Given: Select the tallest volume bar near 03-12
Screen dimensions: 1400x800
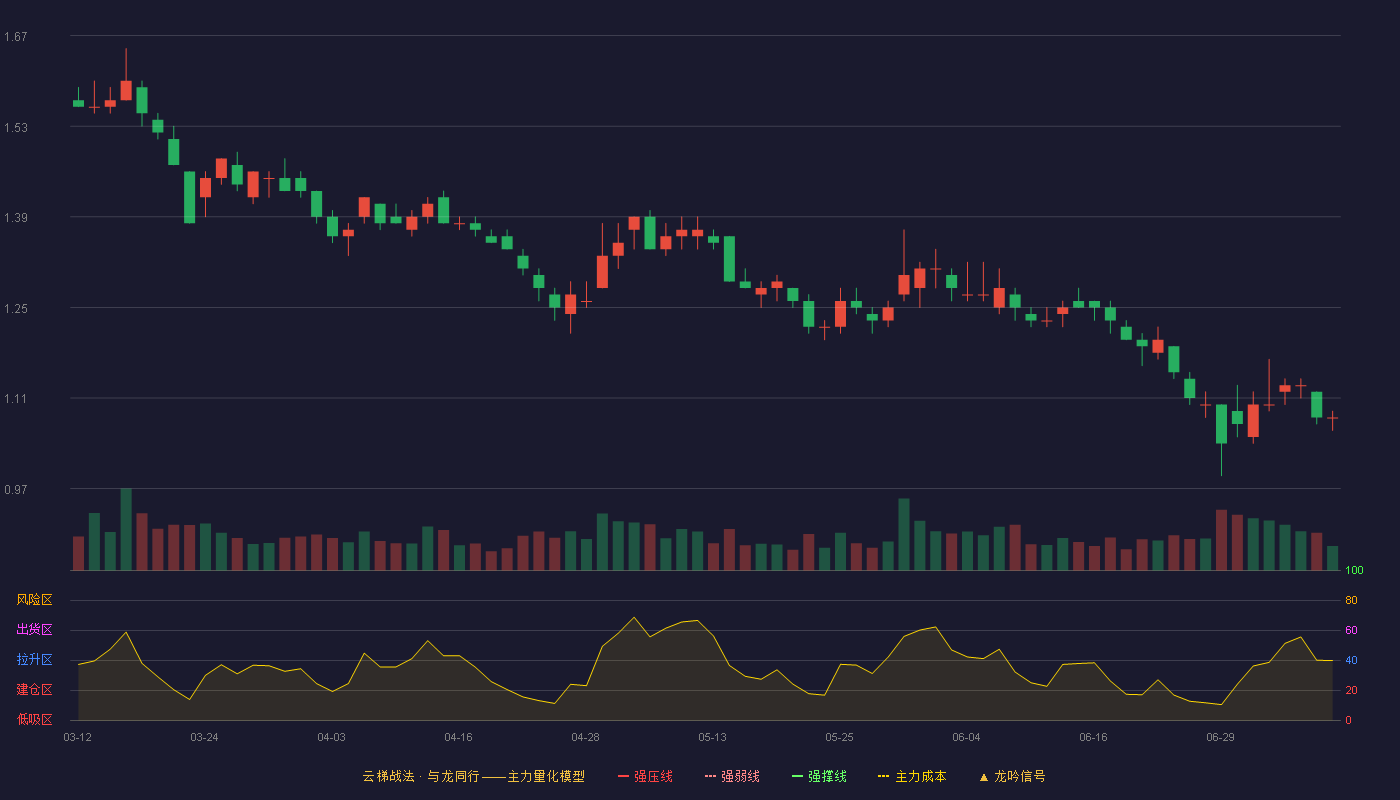Looking at the screenshot, I should 126,529.
